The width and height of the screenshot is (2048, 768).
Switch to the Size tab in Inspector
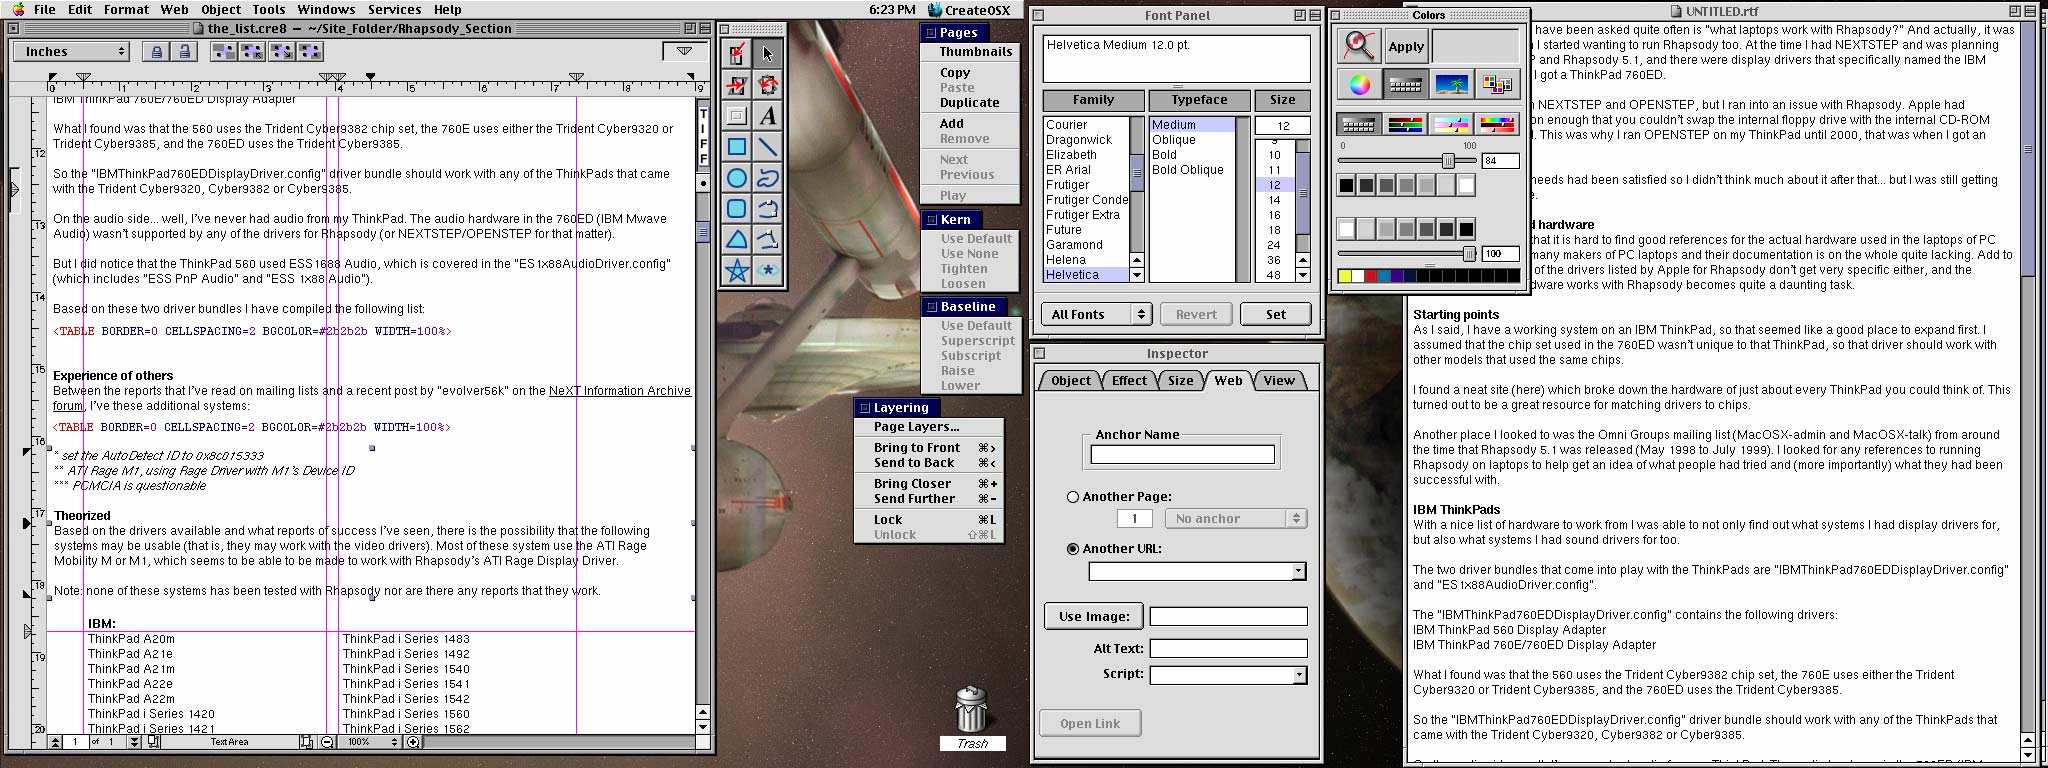[x=1180, y=381]
